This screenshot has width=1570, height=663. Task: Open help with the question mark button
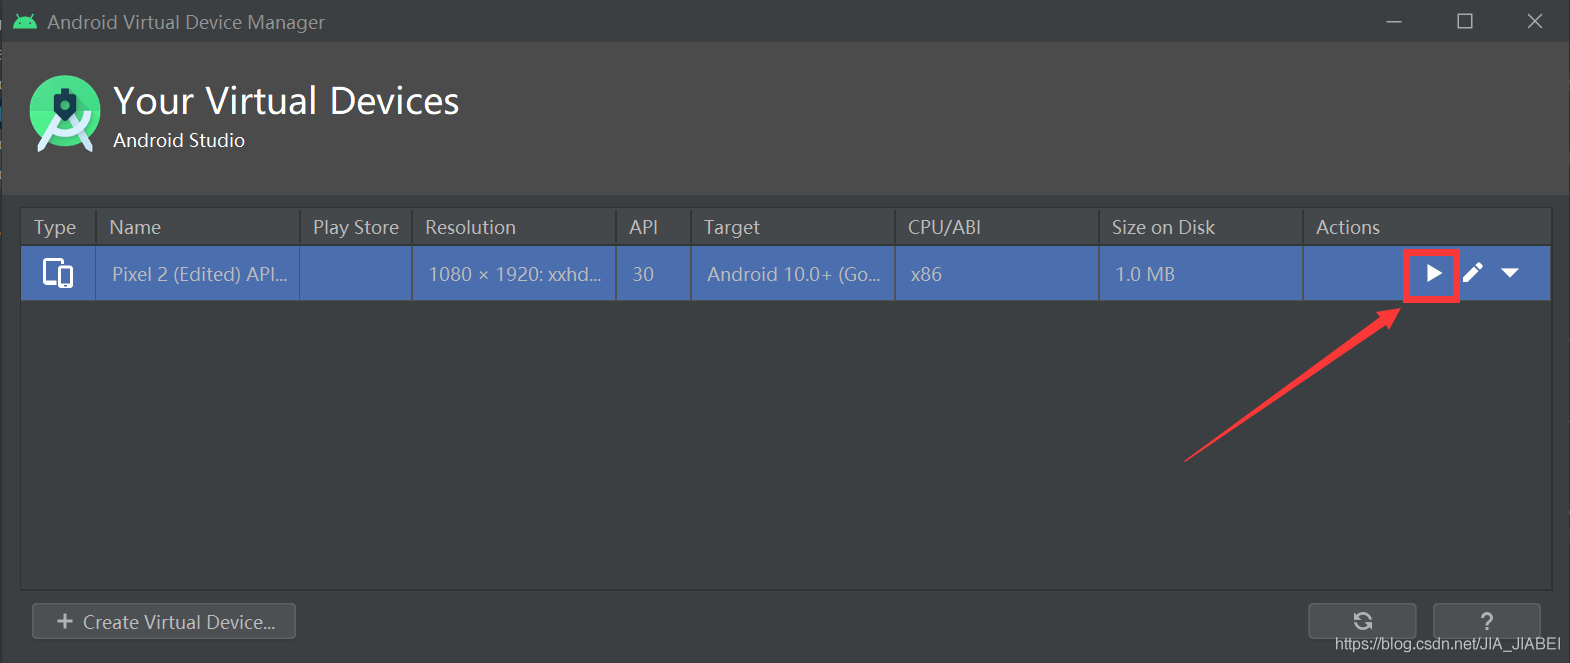point(1486,621)
